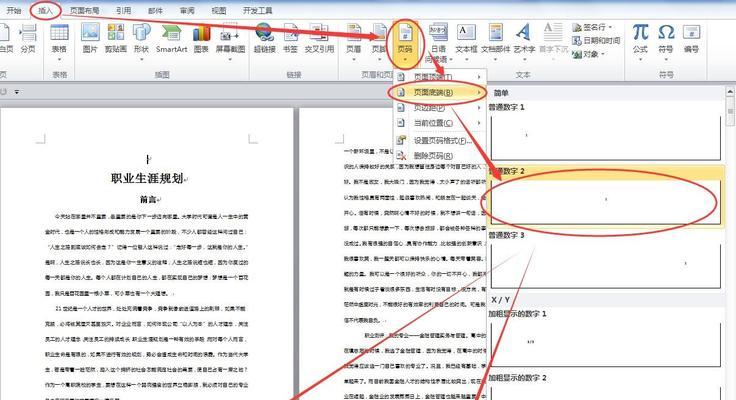Open the 日语问候语 greetings tool

(x=438, y=43)
